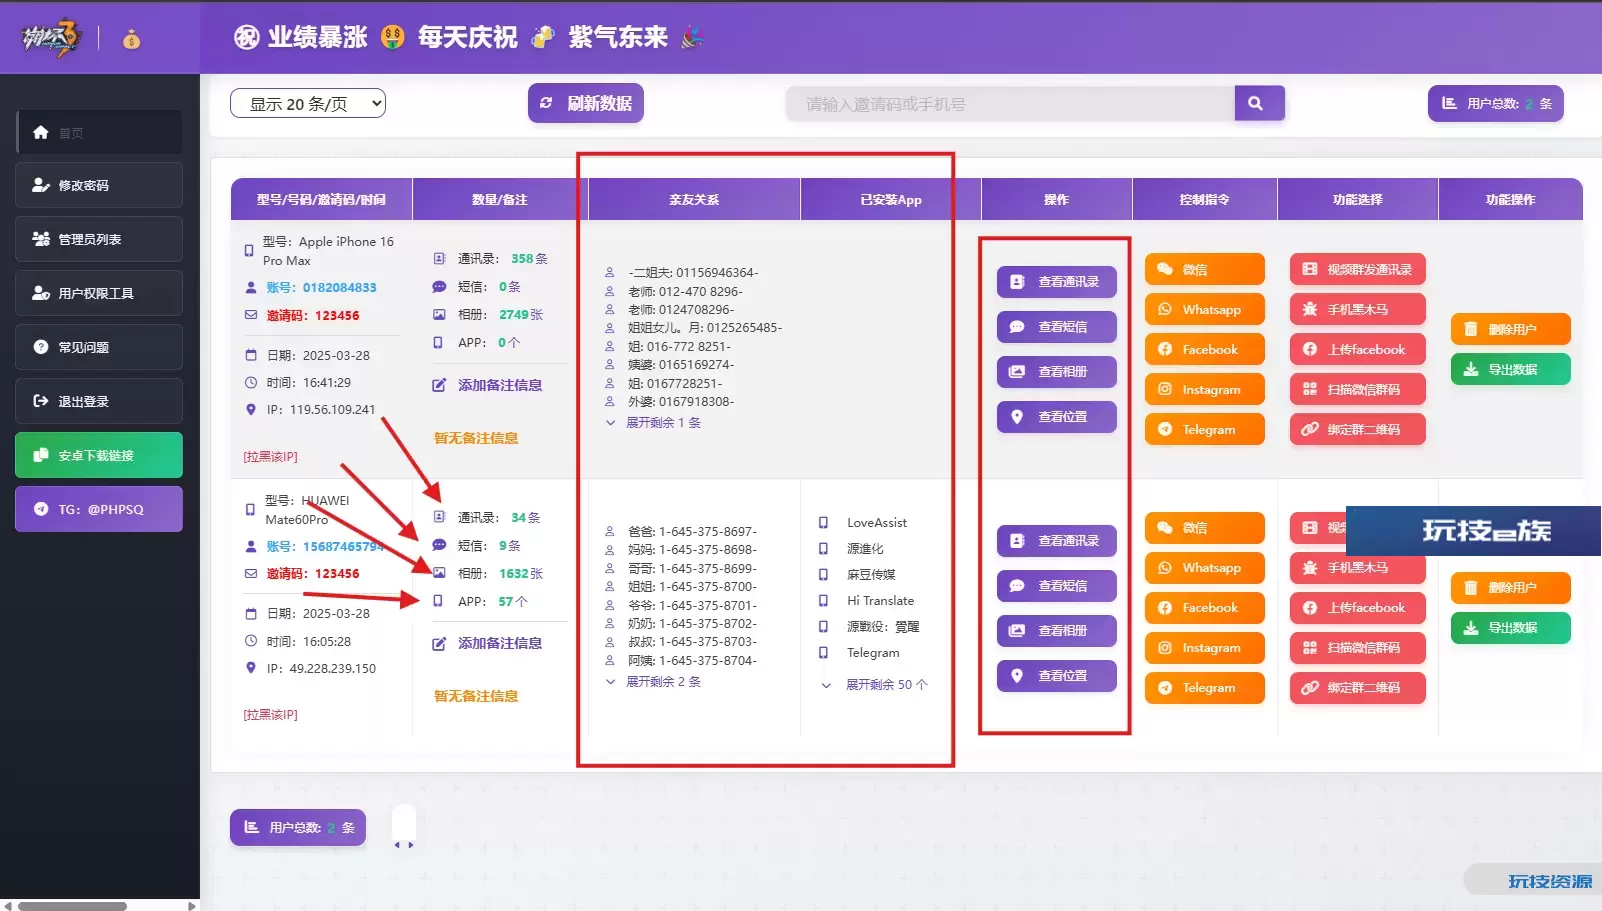The width and height of the screenshot is (1602, 911).
Task: Click [拉黑该IP] under IP 119.56.109.241
Action: (270, 456)
